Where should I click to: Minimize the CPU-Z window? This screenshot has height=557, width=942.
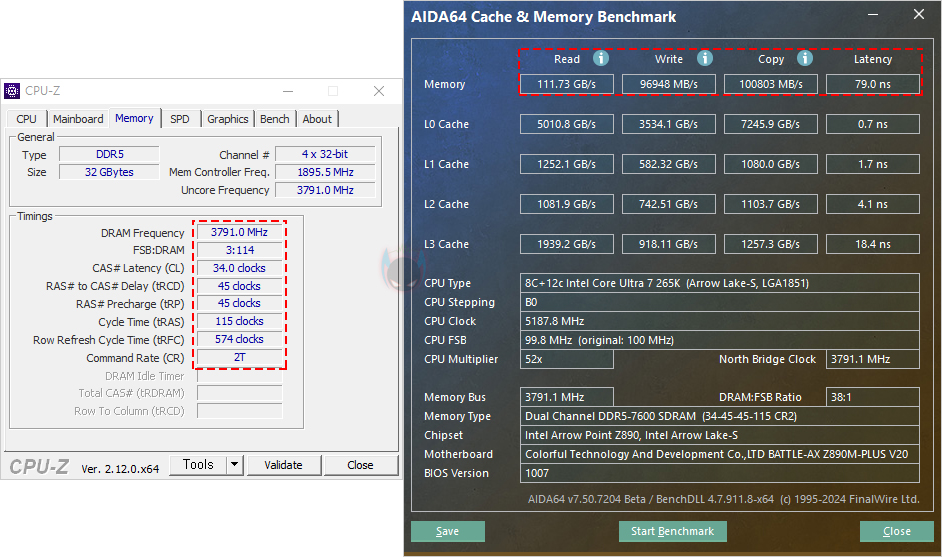click(288, 91)
